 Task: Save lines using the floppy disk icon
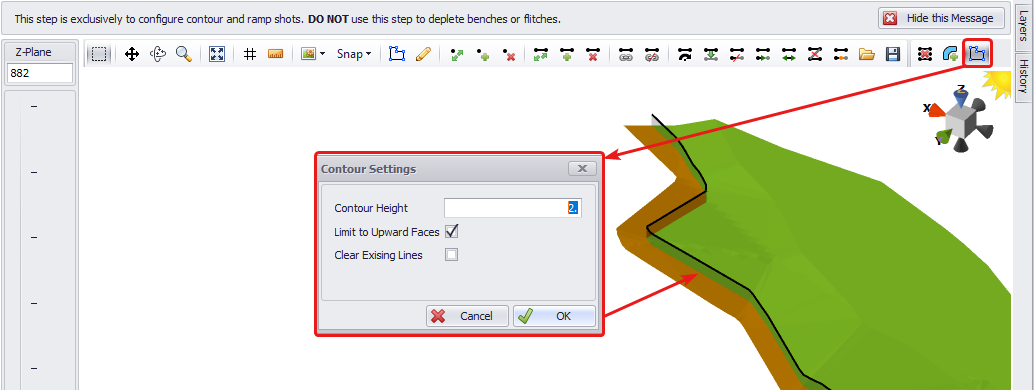pos(893,54)
